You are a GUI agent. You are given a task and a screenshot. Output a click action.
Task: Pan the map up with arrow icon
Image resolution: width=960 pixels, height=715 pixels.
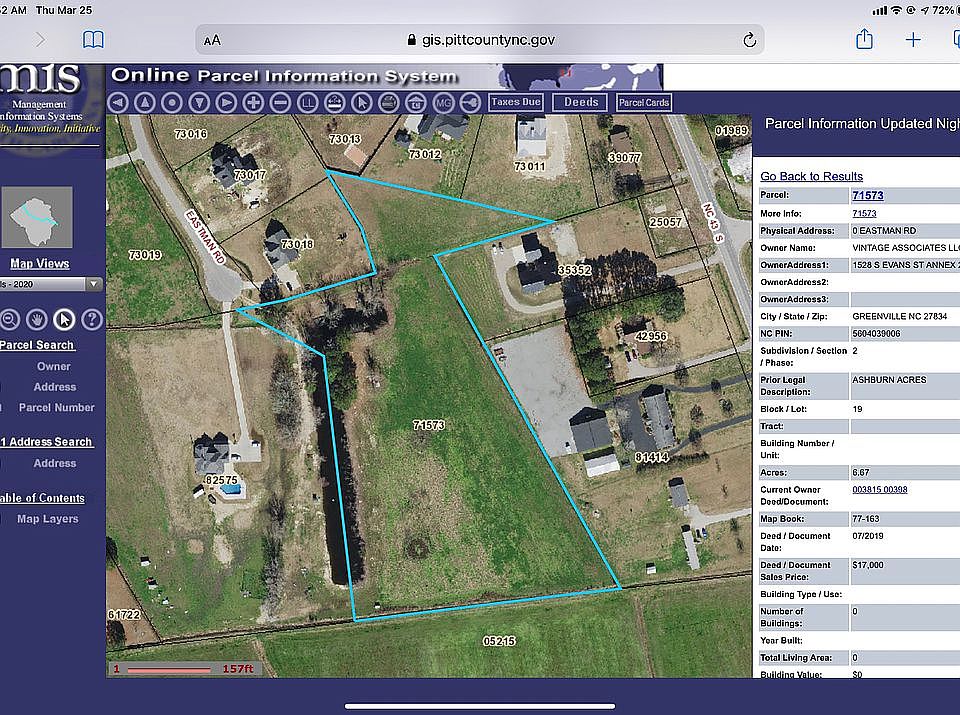pyautogui.click(x=144, y=103)
